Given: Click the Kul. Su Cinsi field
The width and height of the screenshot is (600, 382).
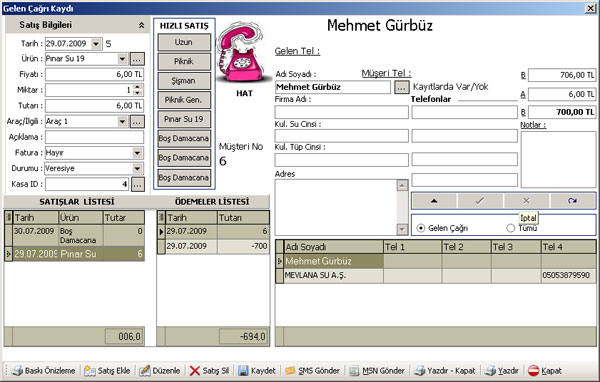Looking at the screenshot, I should (341, 136).
